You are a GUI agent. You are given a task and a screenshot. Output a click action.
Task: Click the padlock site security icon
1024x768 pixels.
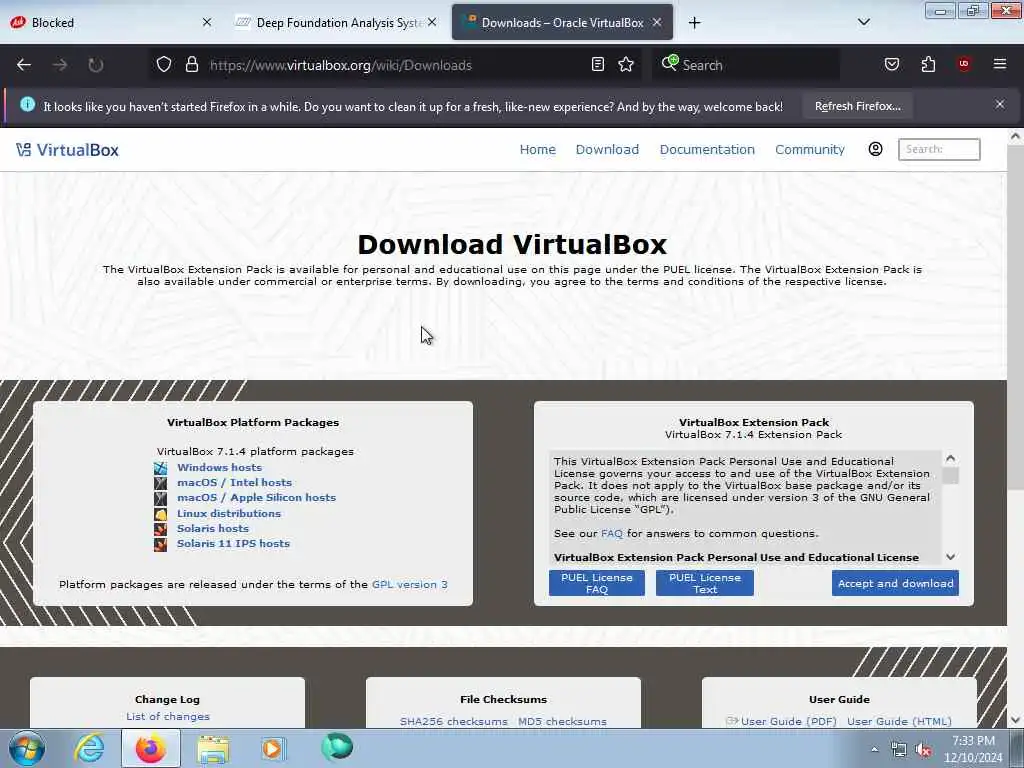[191, 64]
